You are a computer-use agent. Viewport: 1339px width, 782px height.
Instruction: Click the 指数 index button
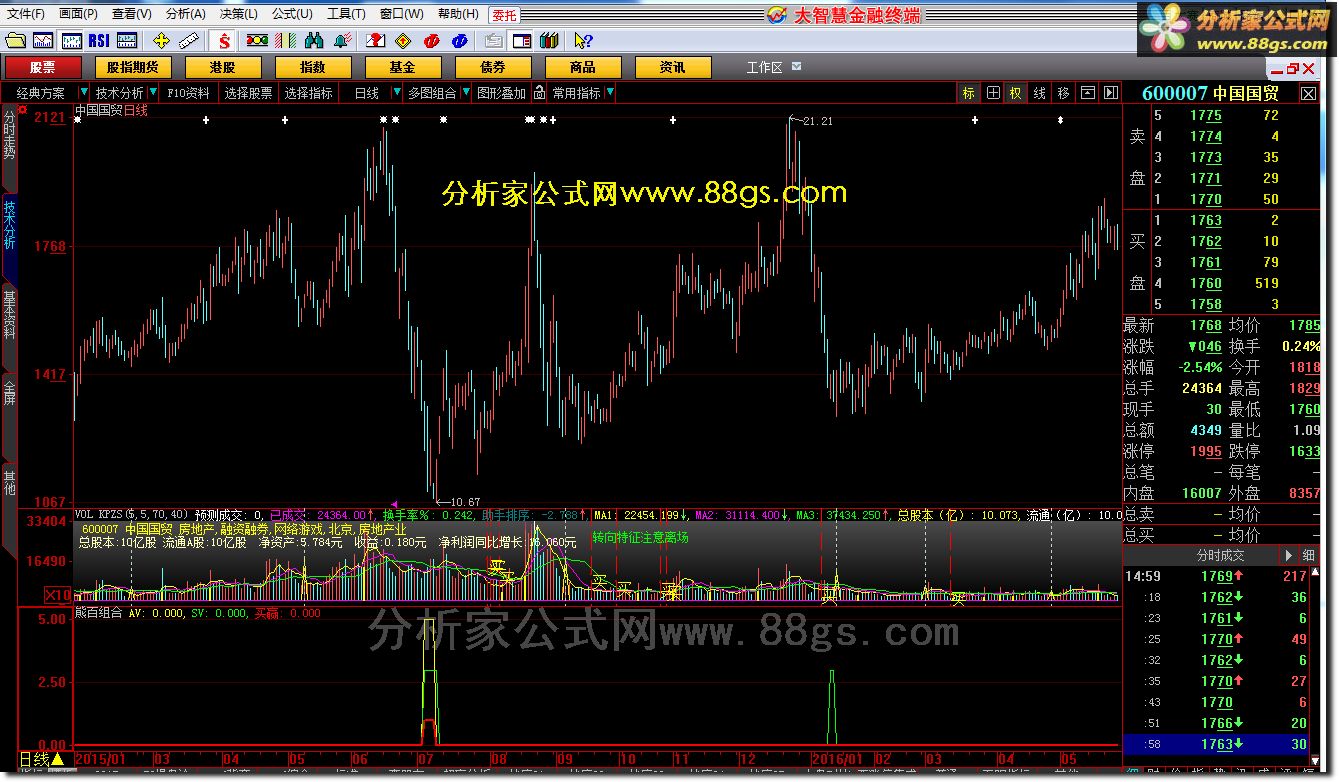313,67
